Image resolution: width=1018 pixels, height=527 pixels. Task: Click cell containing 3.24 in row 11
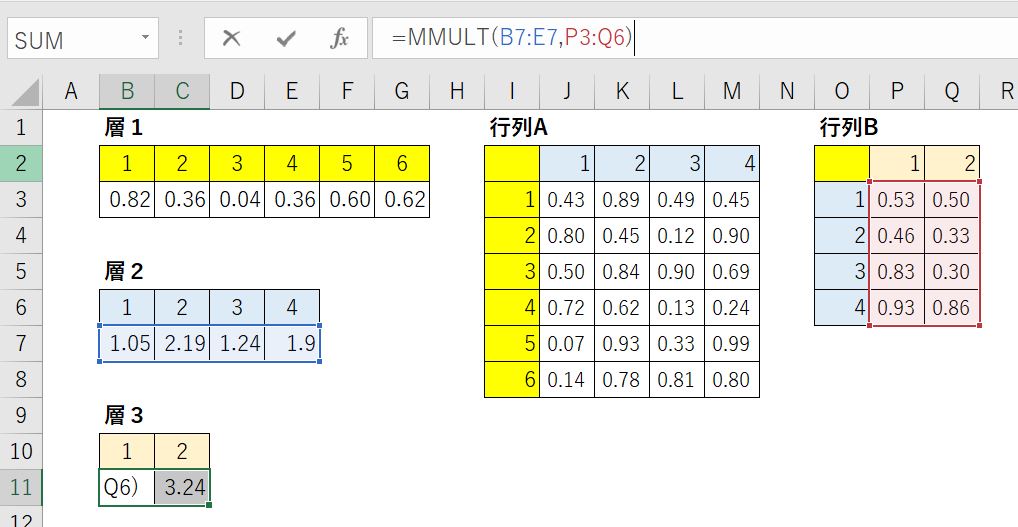coord(182,488)
